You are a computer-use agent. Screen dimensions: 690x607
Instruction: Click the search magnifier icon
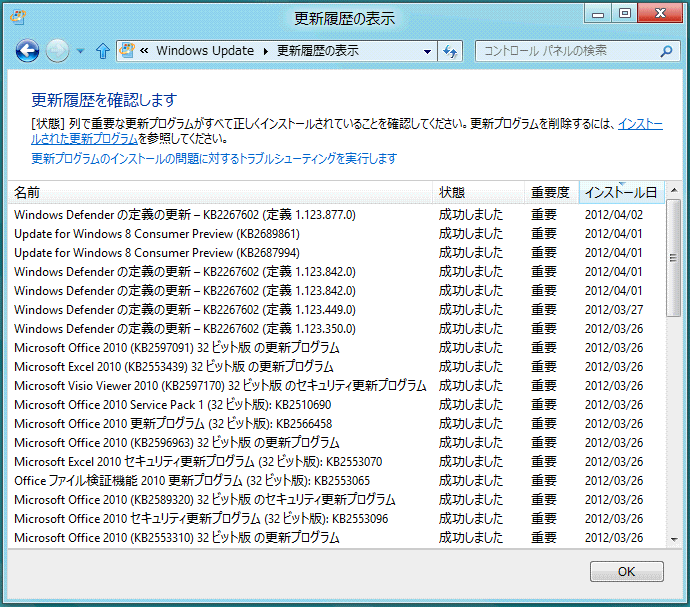pos(667,51)
